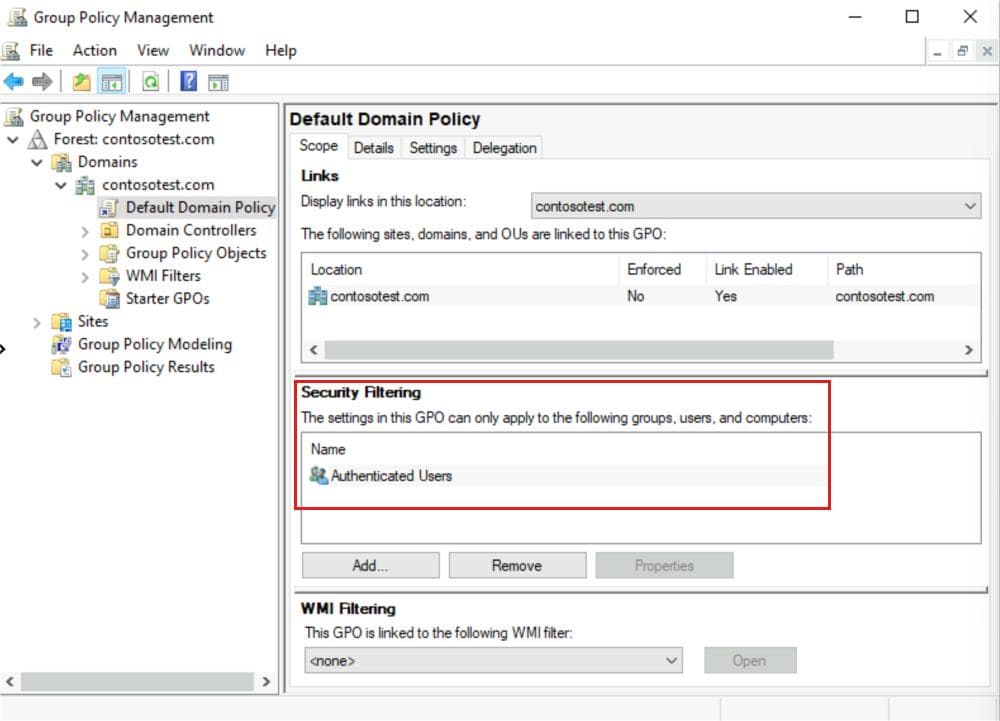Click the Path column header

pyautogui.click(x=904, y=270)
